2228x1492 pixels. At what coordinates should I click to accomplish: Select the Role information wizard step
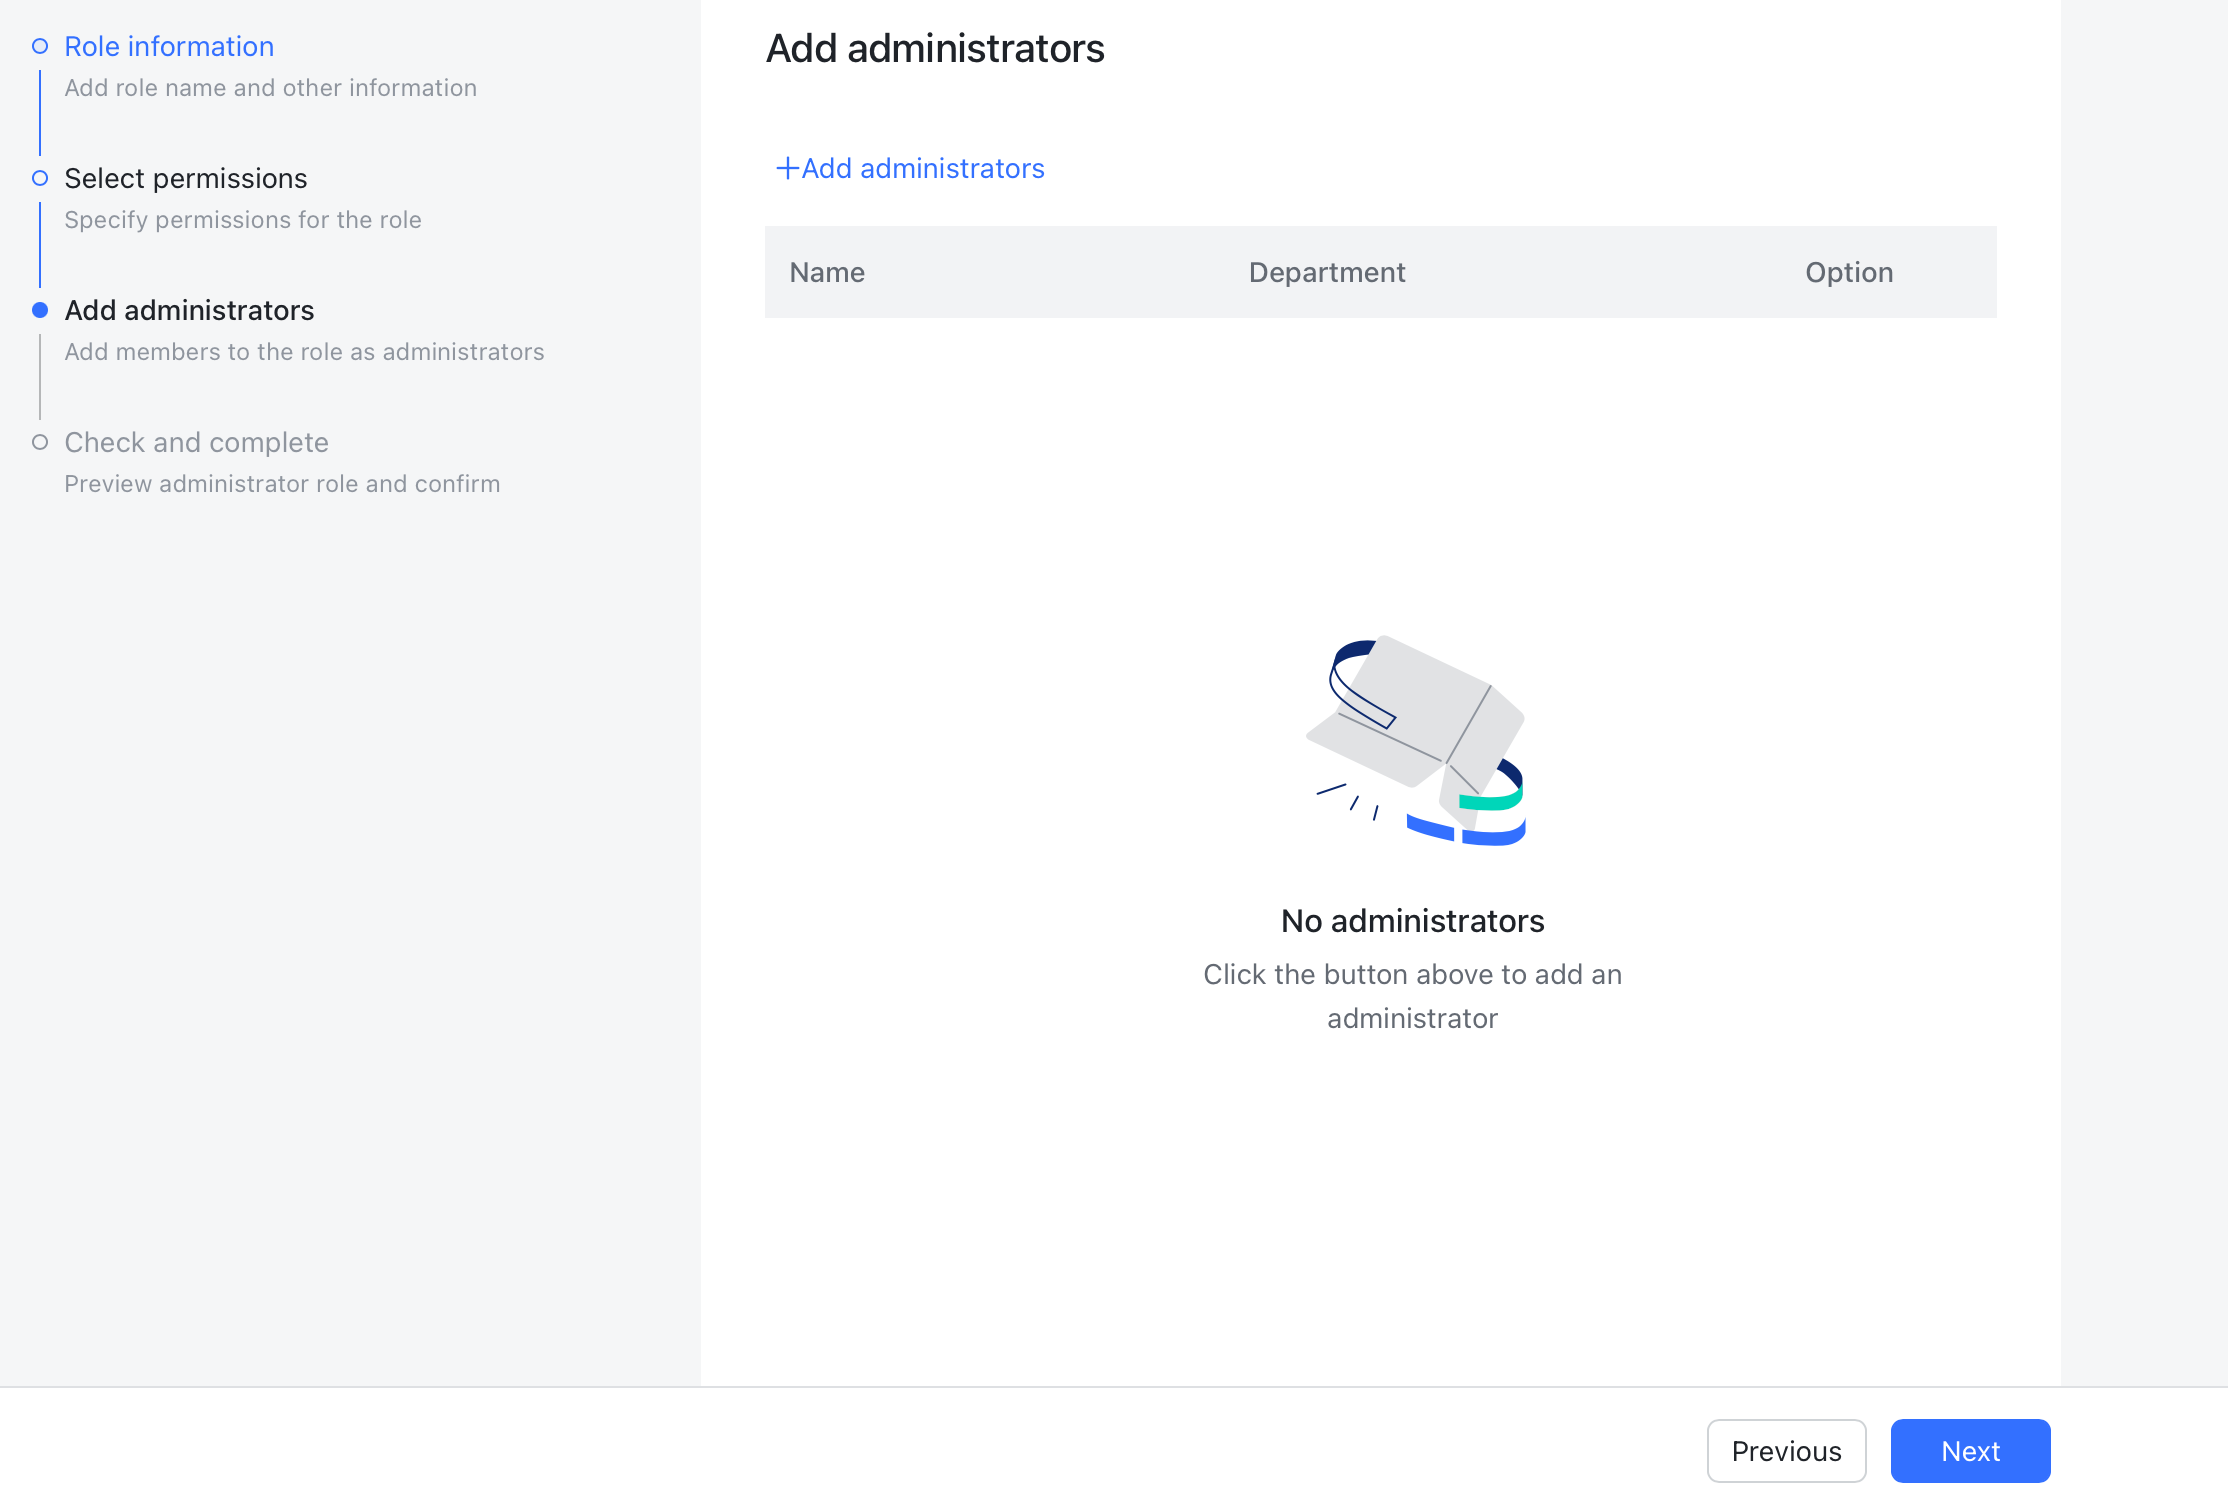click(168, 46)
